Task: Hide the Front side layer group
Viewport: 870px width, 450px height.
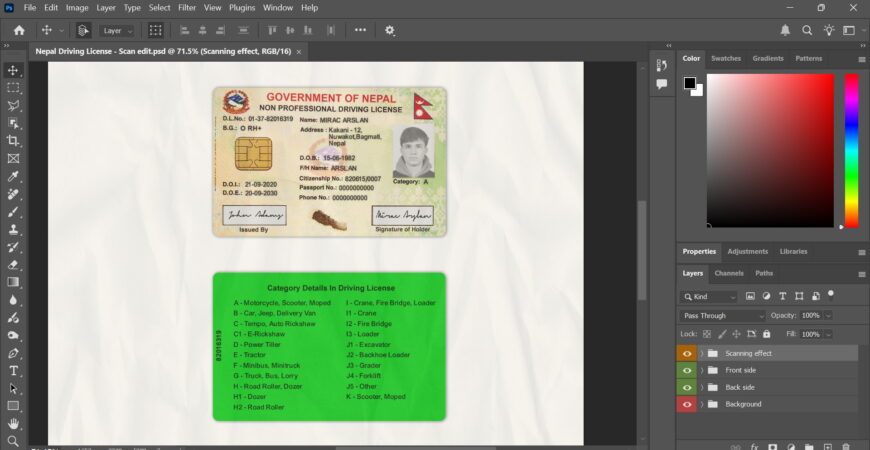Action: click(x=687, y=370)
